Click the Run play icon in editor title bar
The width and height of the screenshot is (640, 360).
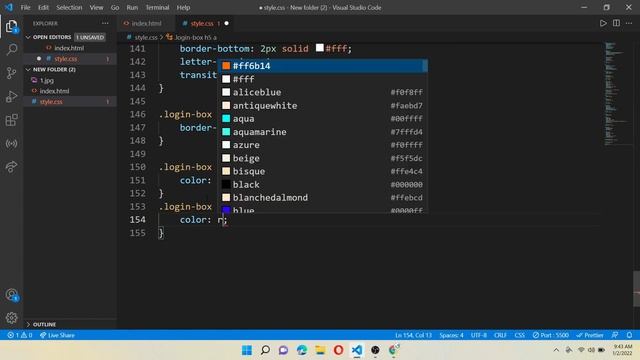[603, 23]
